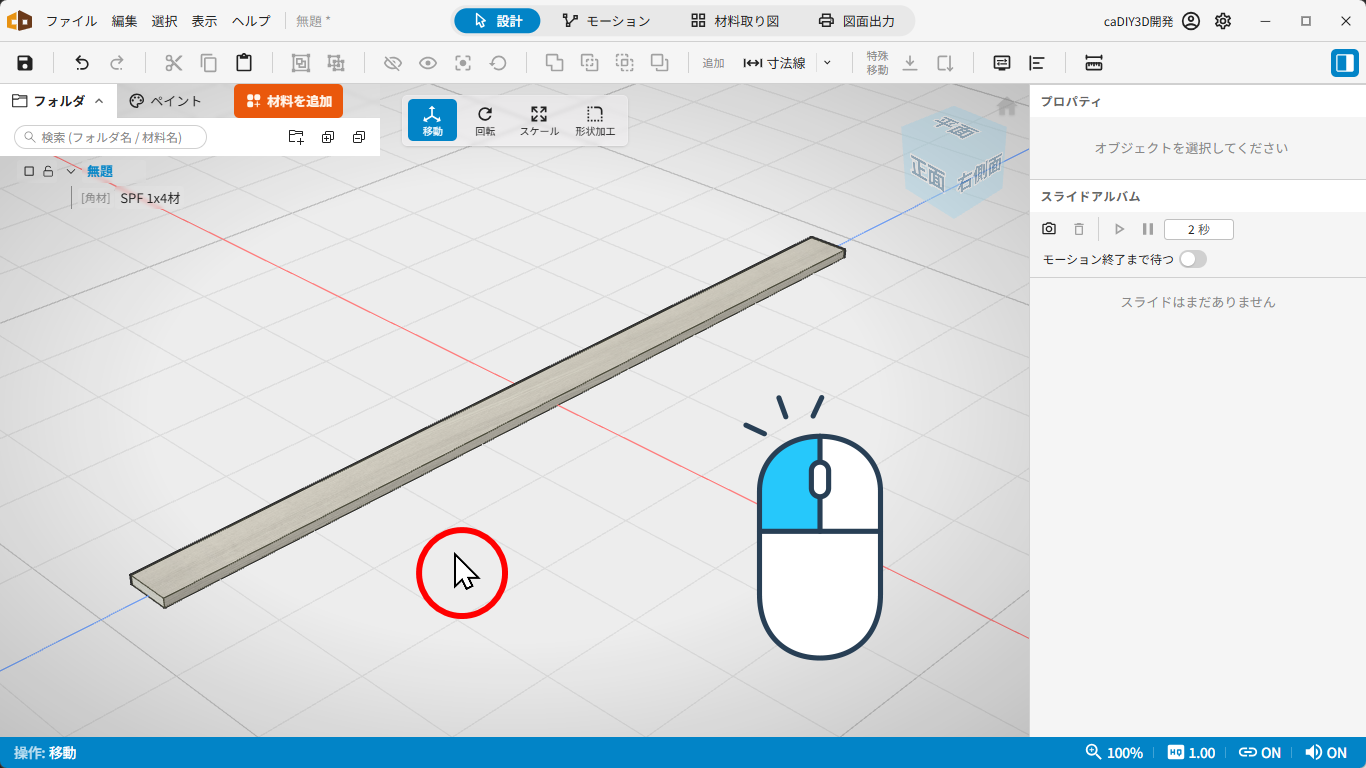Click the add material (材料を追加) button

tap(288, 101)
